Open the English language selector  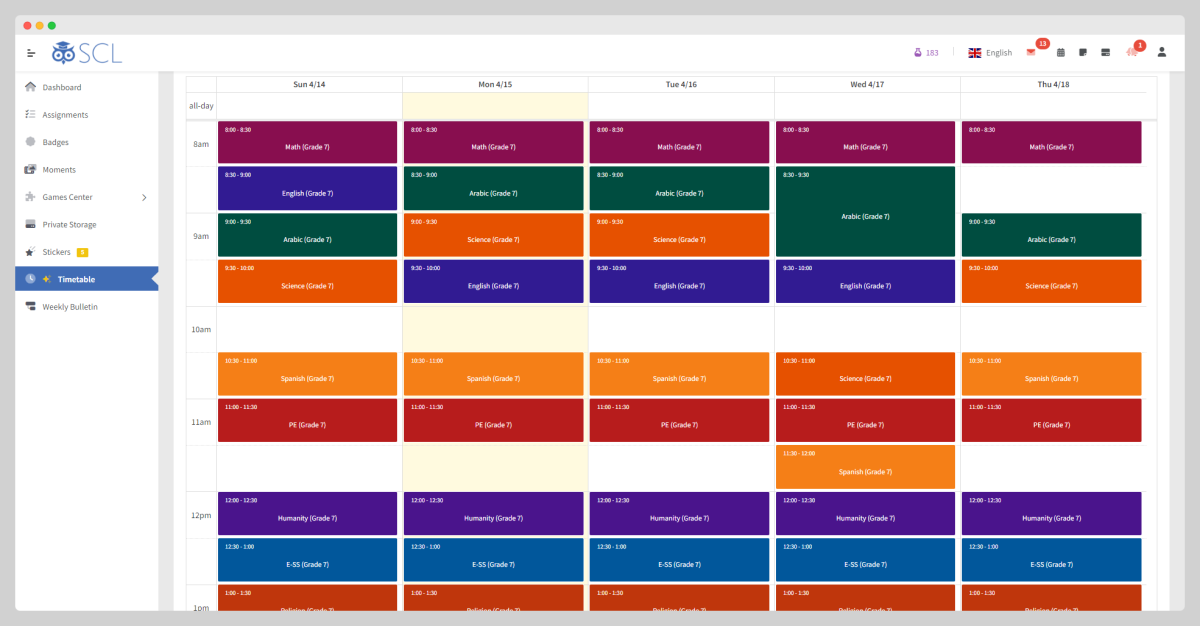coord(989,52)
